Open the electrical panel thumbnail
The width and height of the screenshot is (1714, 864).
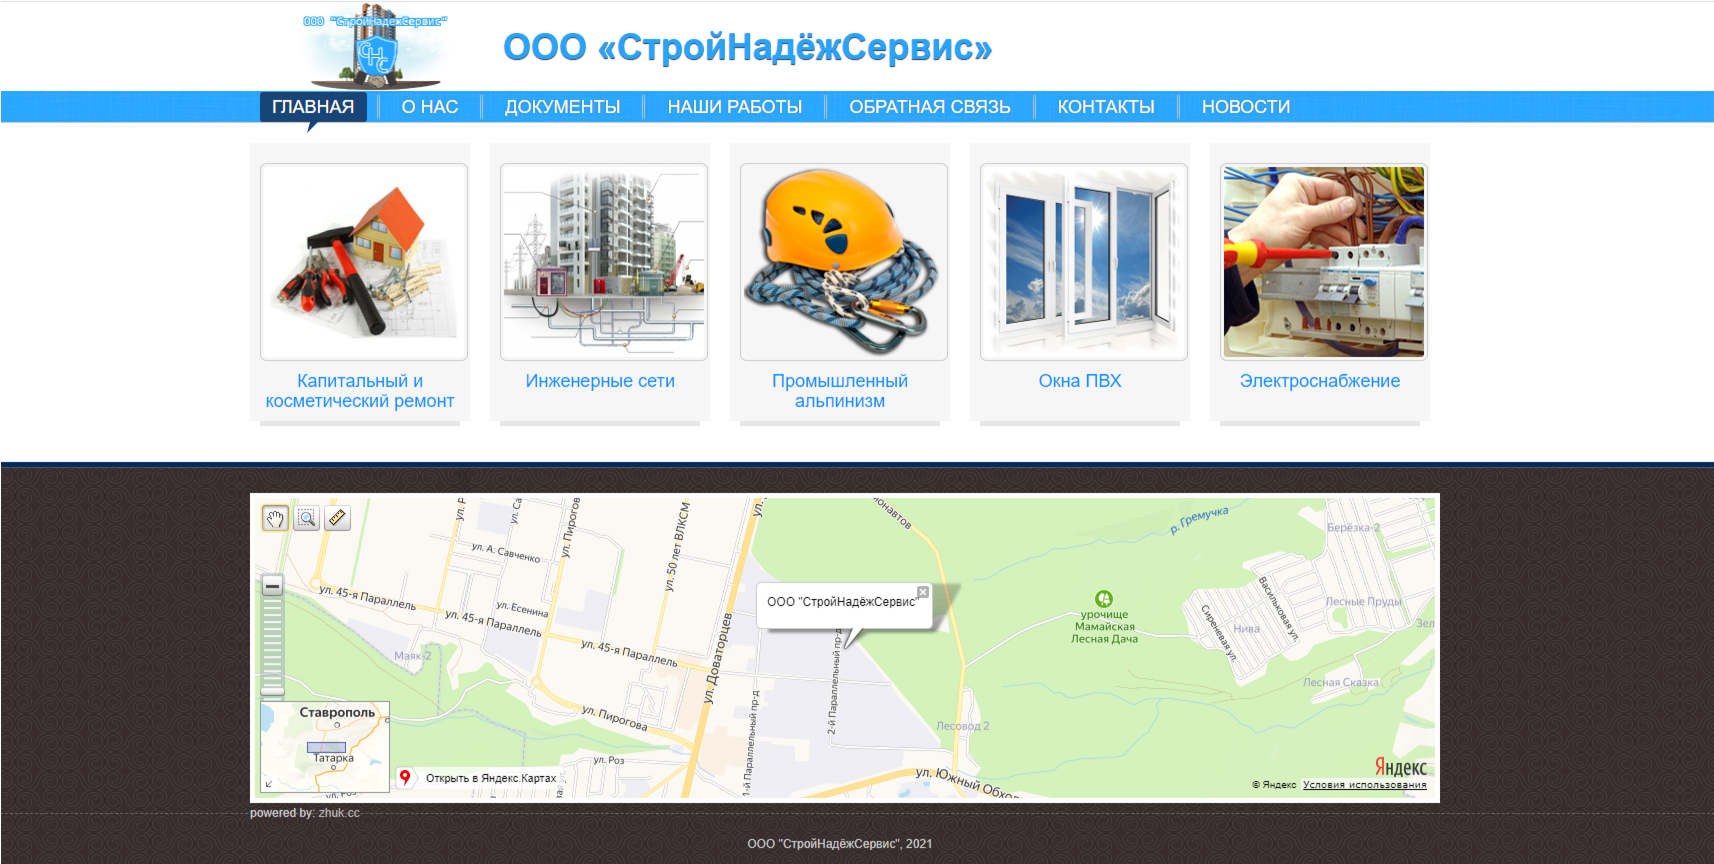click(1324, 262)
